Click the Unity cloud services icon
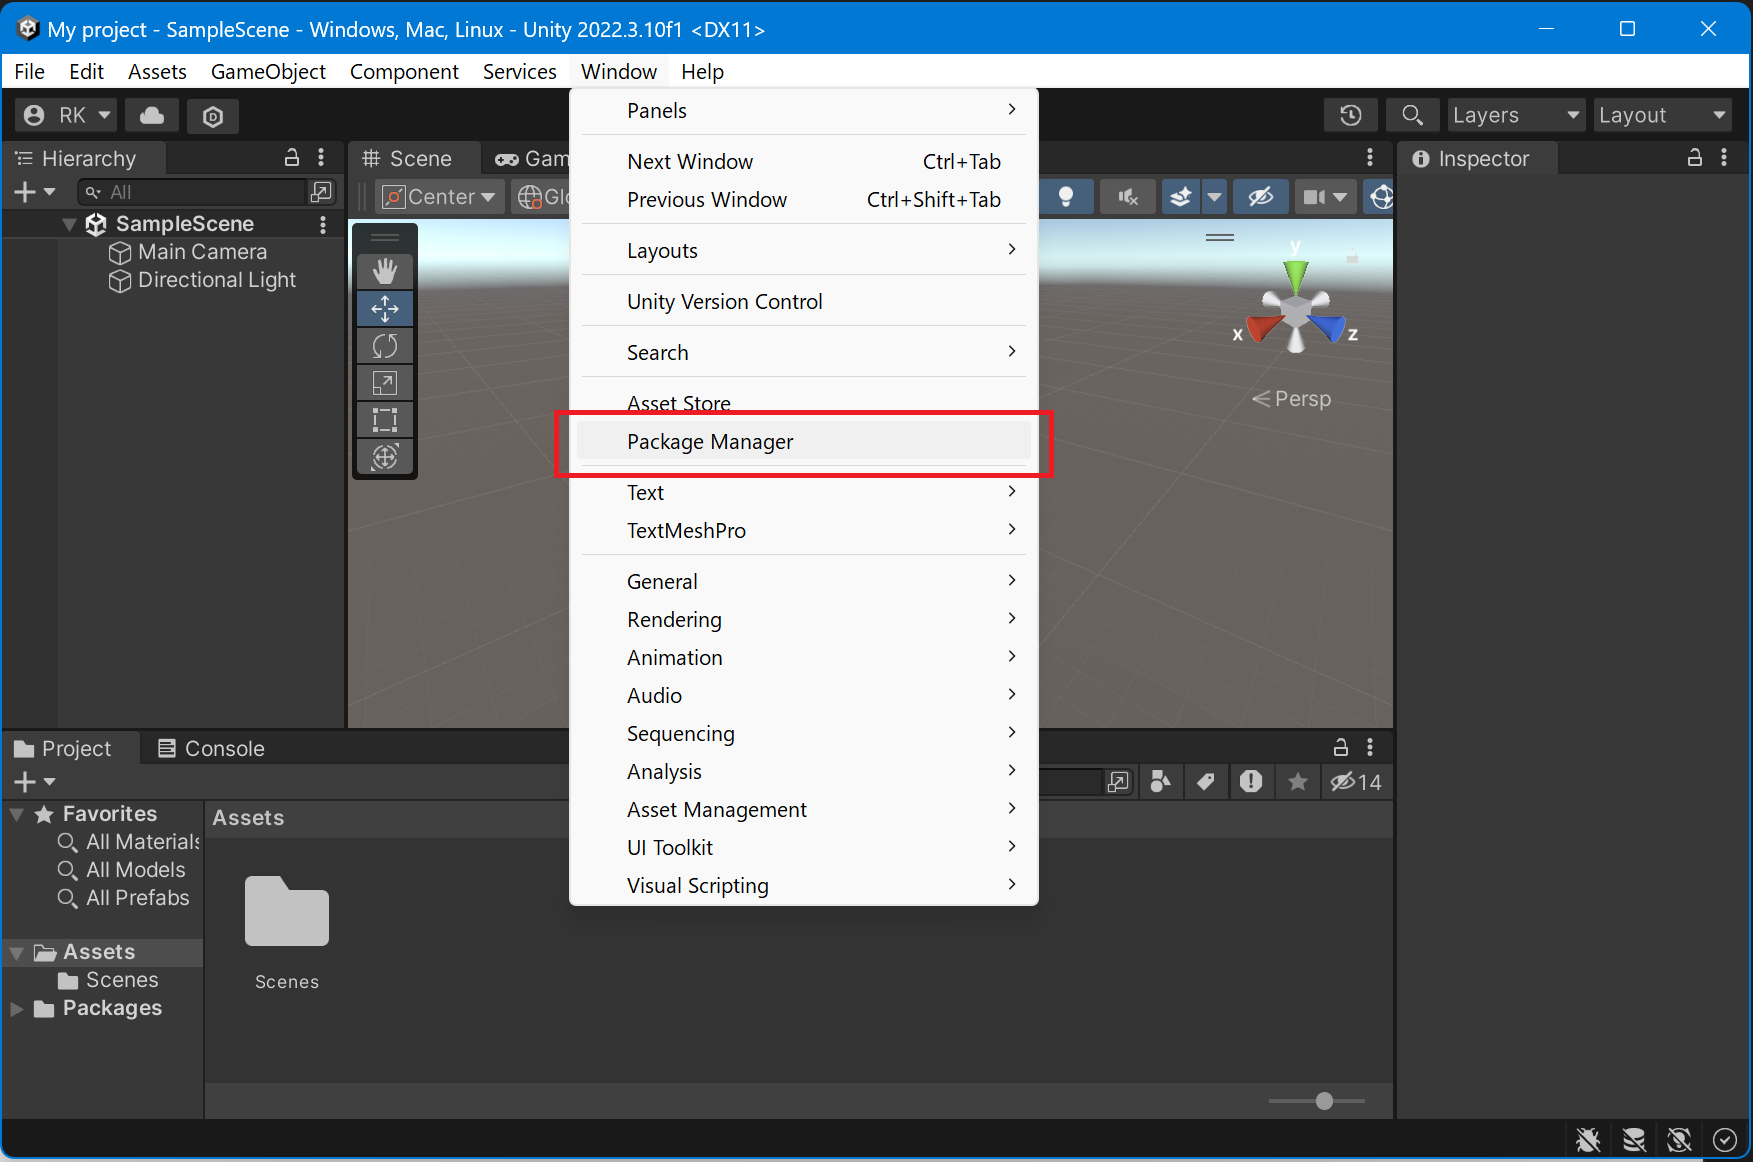The height and width of the screenshot is (1162, 1753). (x=151, y=116)
